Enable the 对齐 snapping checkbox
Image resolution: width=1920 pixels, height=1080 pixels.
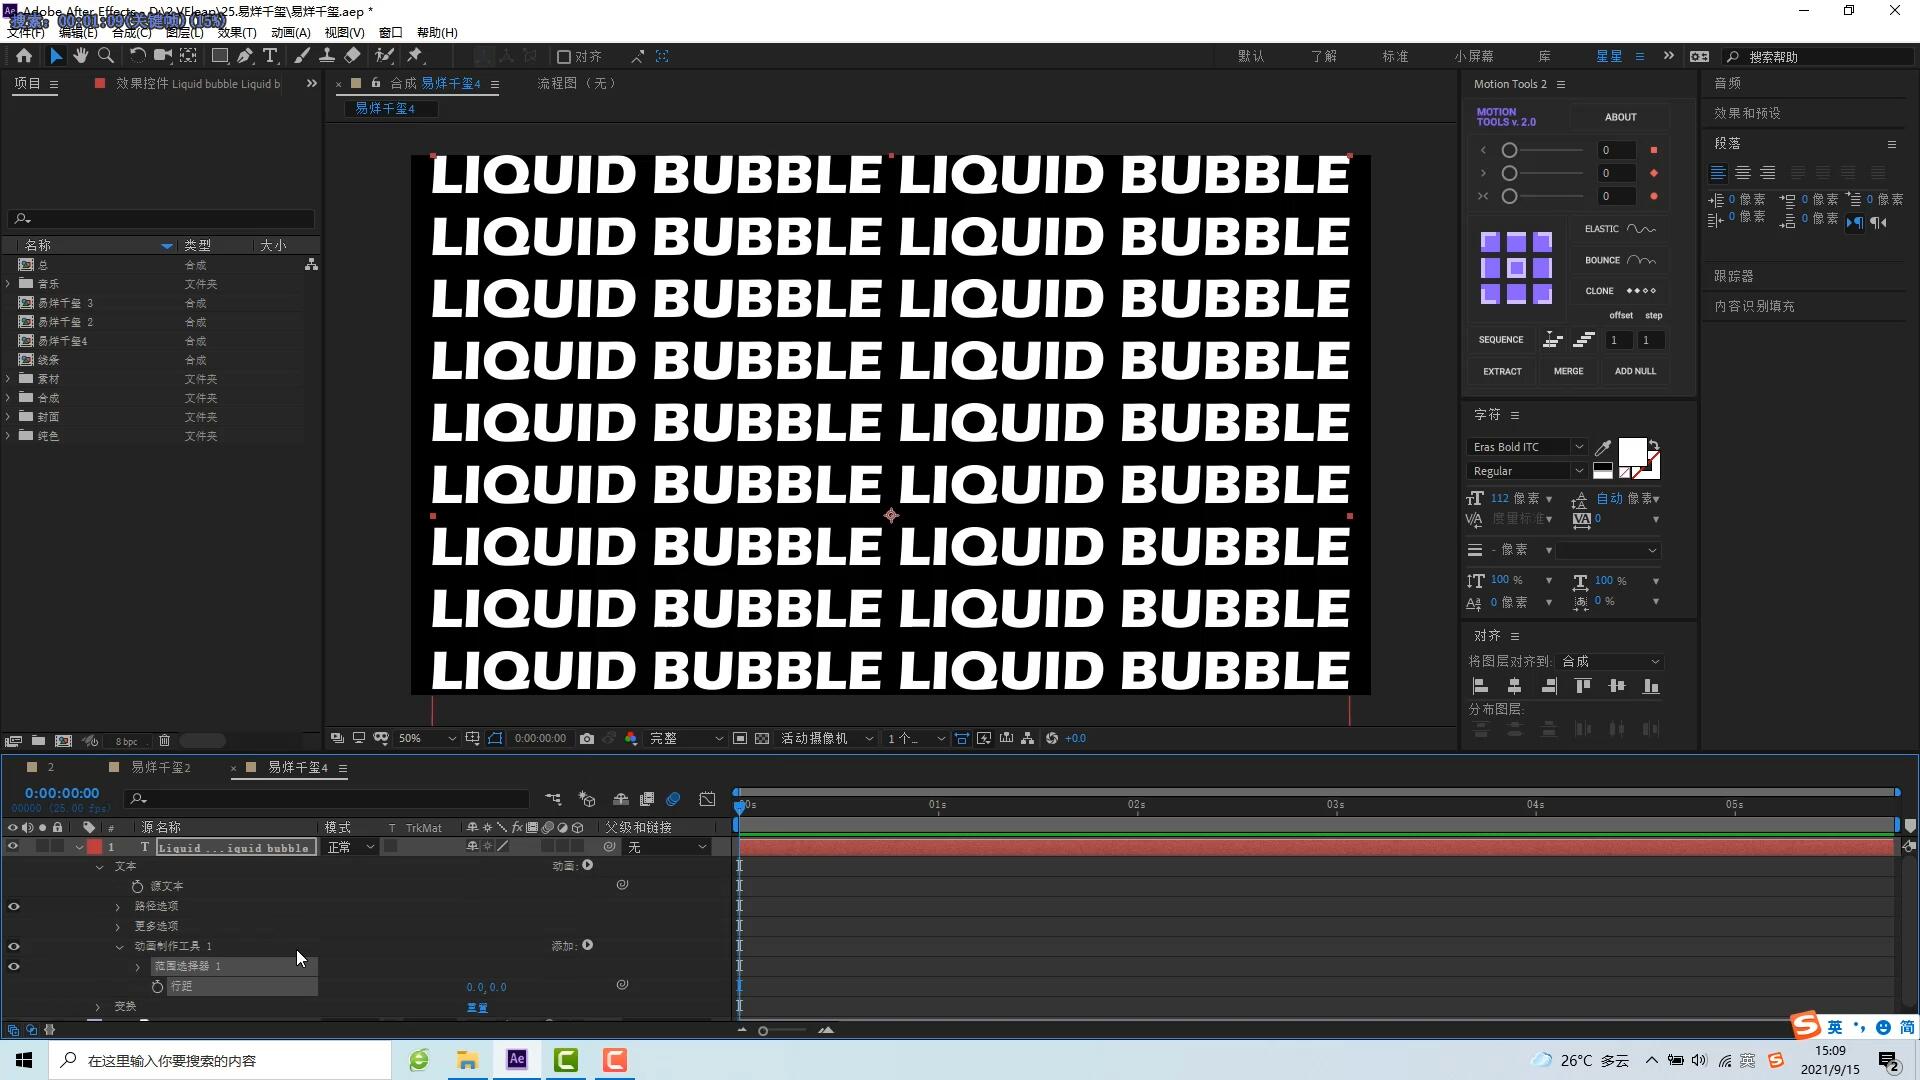pyautogui.click(x=564, y=57)
